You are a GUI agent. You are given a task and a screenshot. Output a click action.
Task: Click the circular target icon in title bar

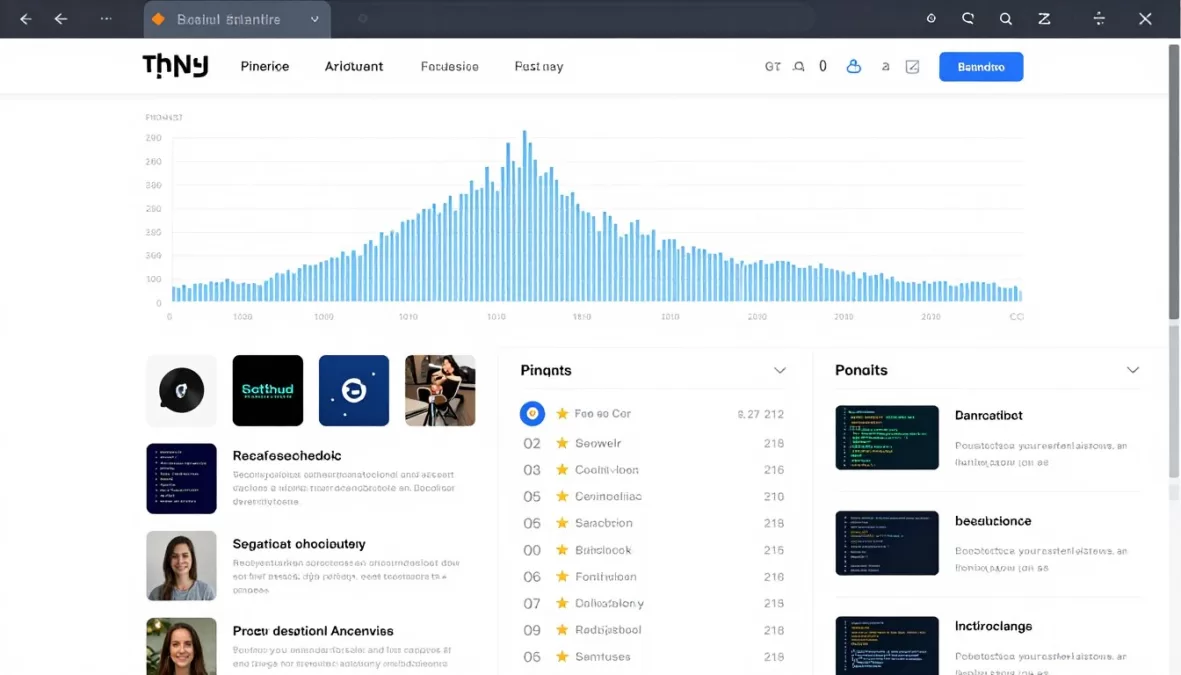click(931, 19)
